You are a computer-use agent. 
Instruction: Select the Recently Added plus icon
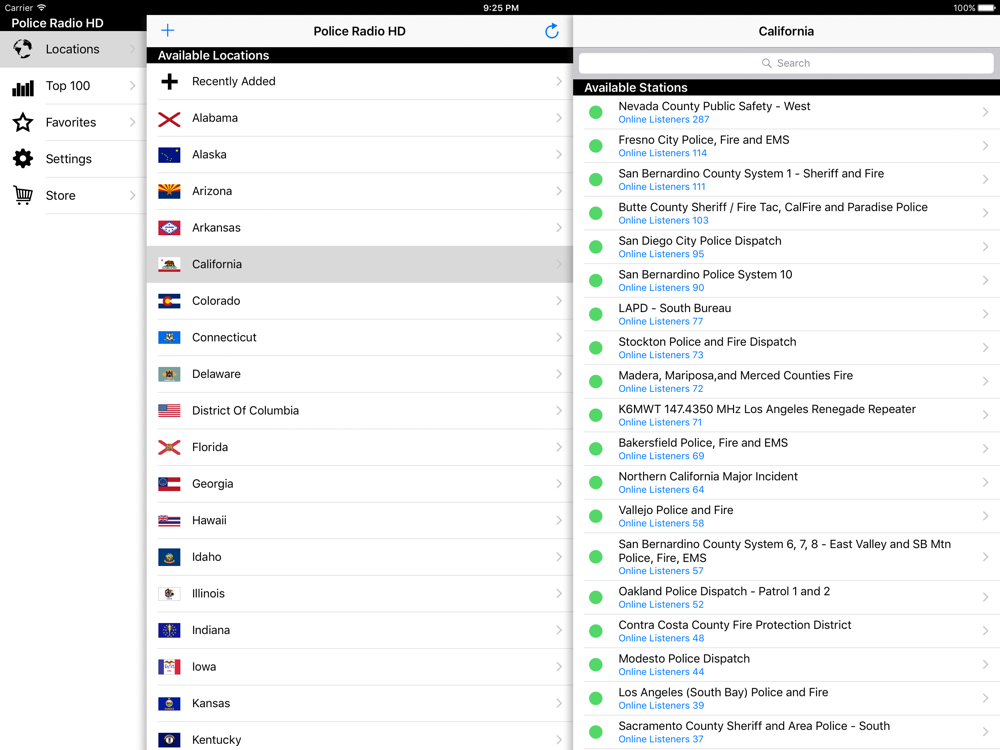click(169, 82)
